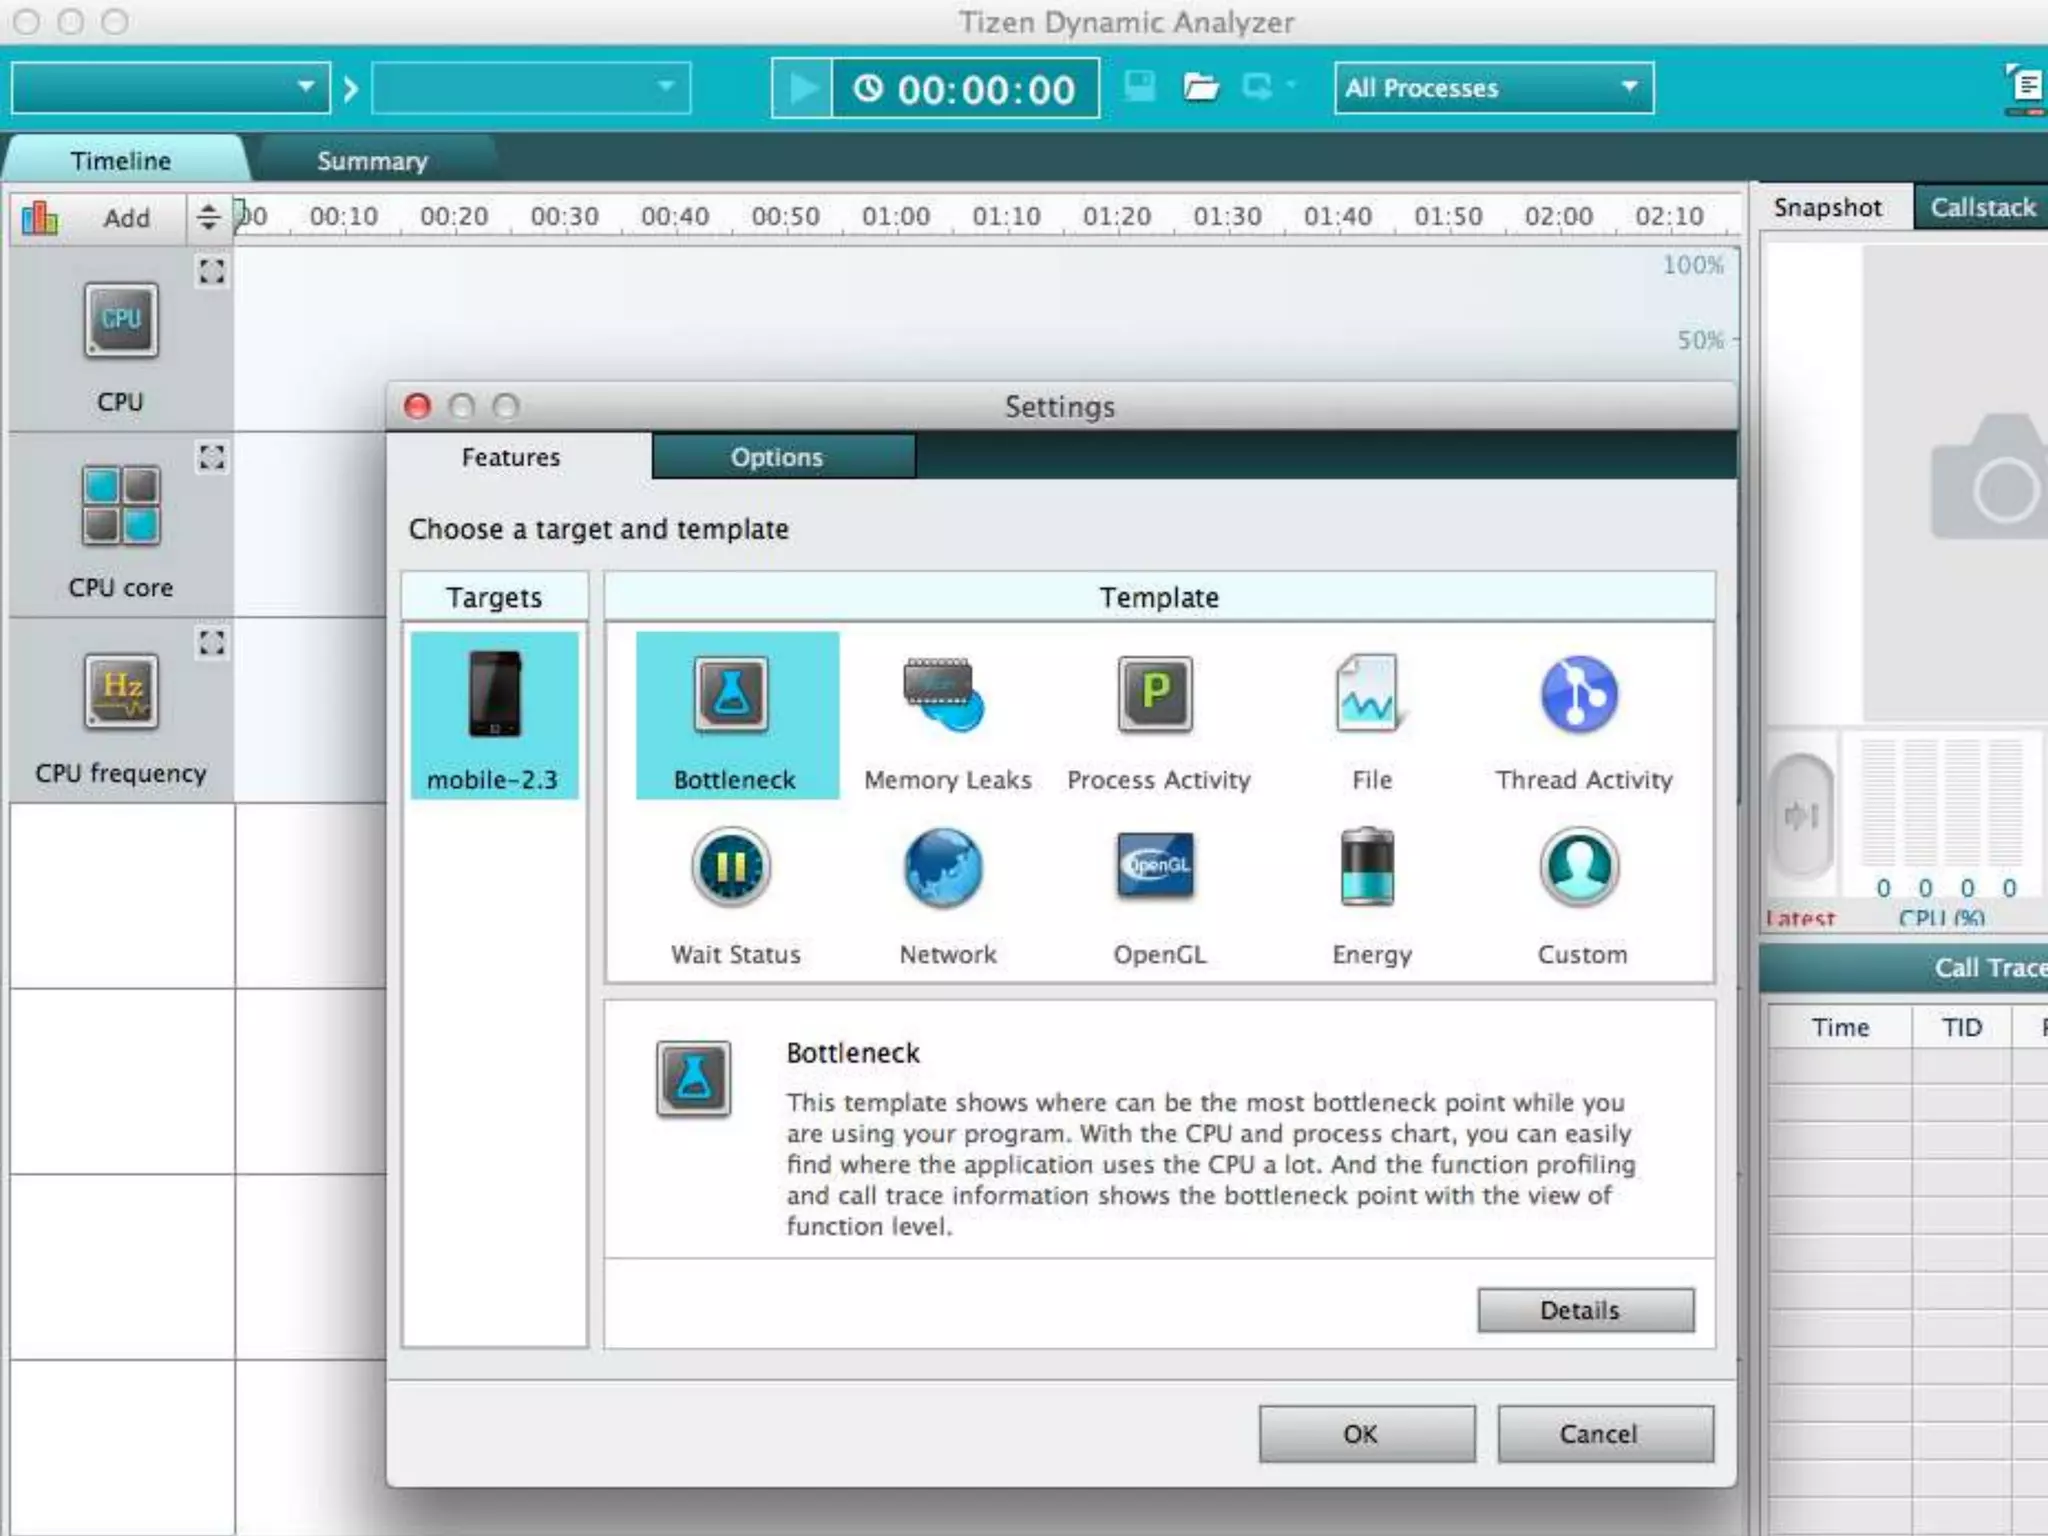Screen dimensions: 2048x1536
Task: Maximize the CPU chart expand toggle
Action: click(x=212, y=271)
